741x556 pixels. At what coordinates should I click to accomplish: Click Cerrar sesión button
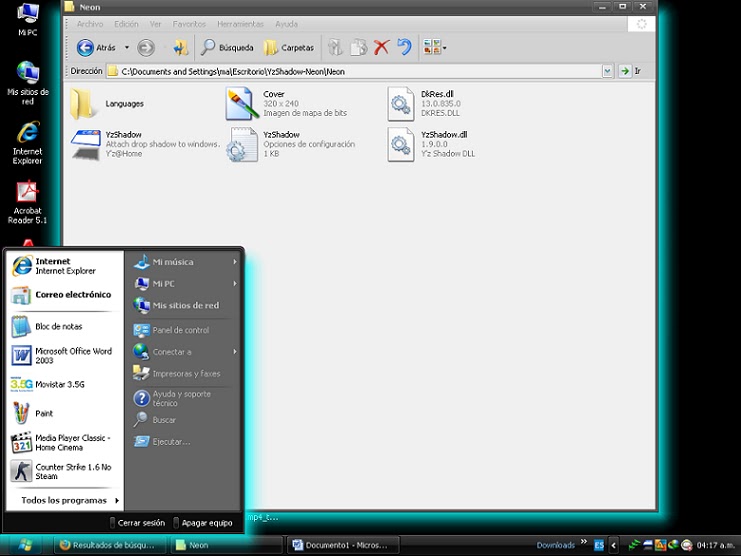tap(138, 523)
